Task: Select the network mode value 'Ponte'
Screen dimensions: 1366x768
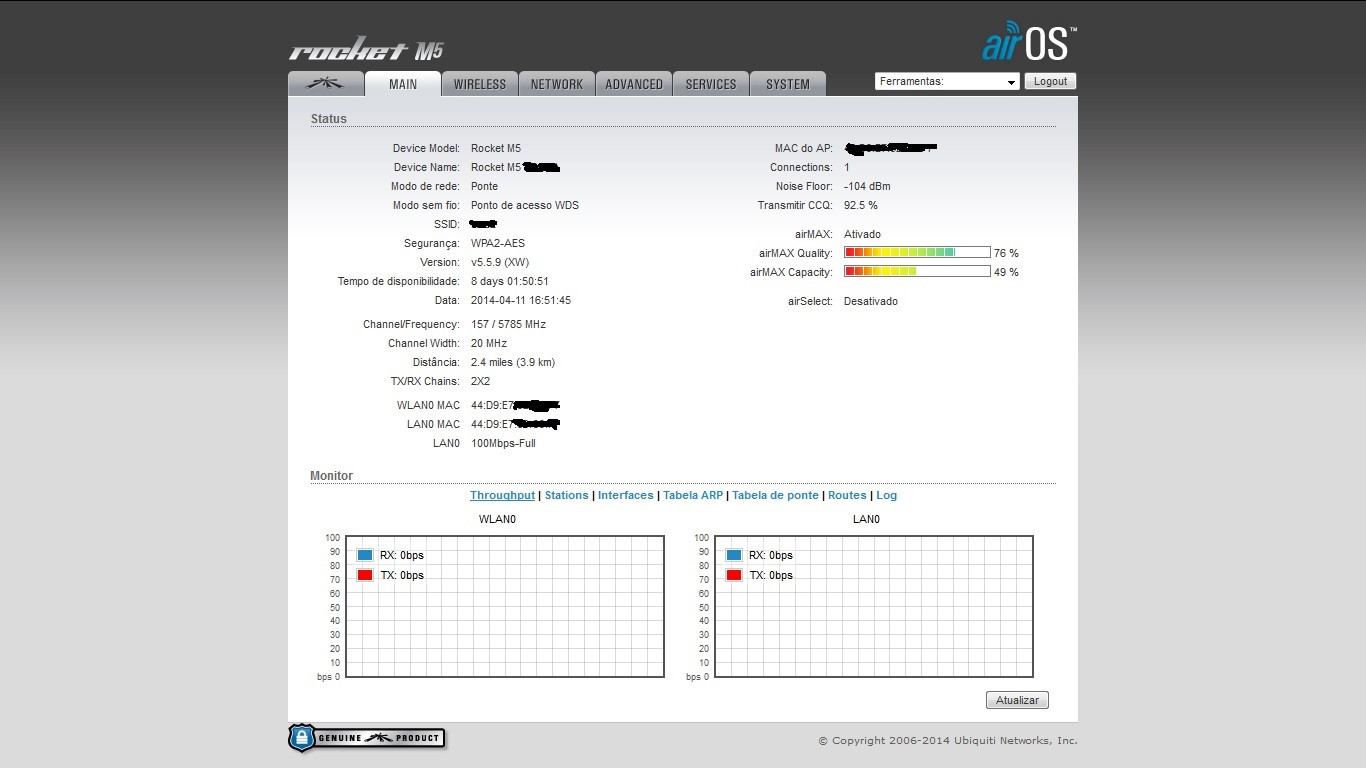Action: pos(484,187)
